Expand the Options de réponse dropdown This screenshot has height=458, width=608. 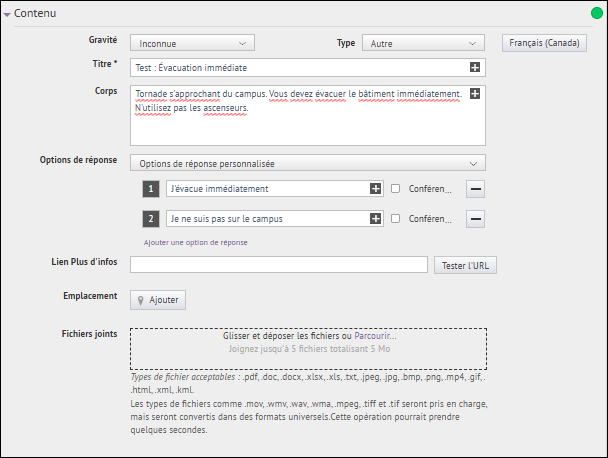(308, 163)
